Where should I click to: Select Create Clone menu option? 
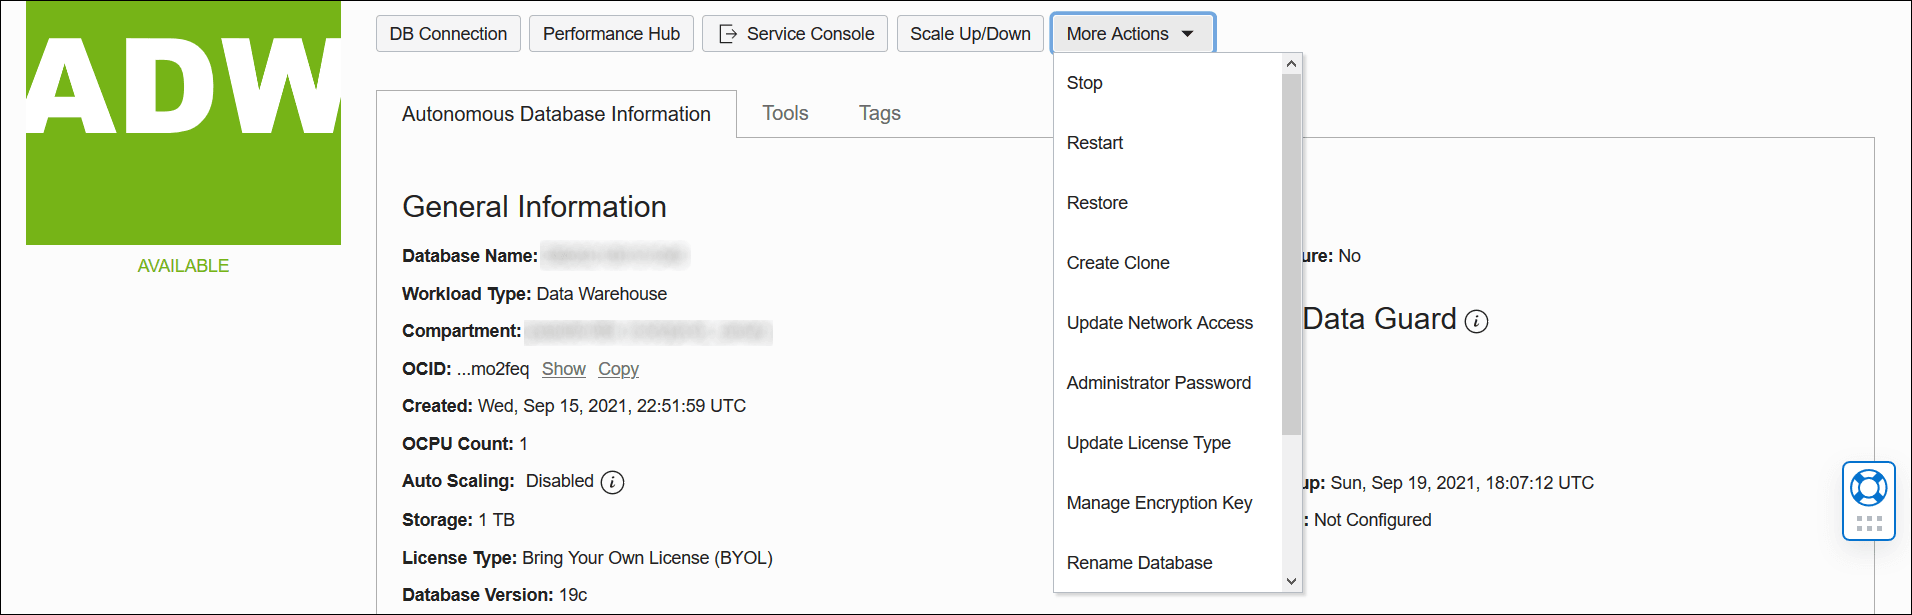pyautogui.click(x=1118, y=263)
